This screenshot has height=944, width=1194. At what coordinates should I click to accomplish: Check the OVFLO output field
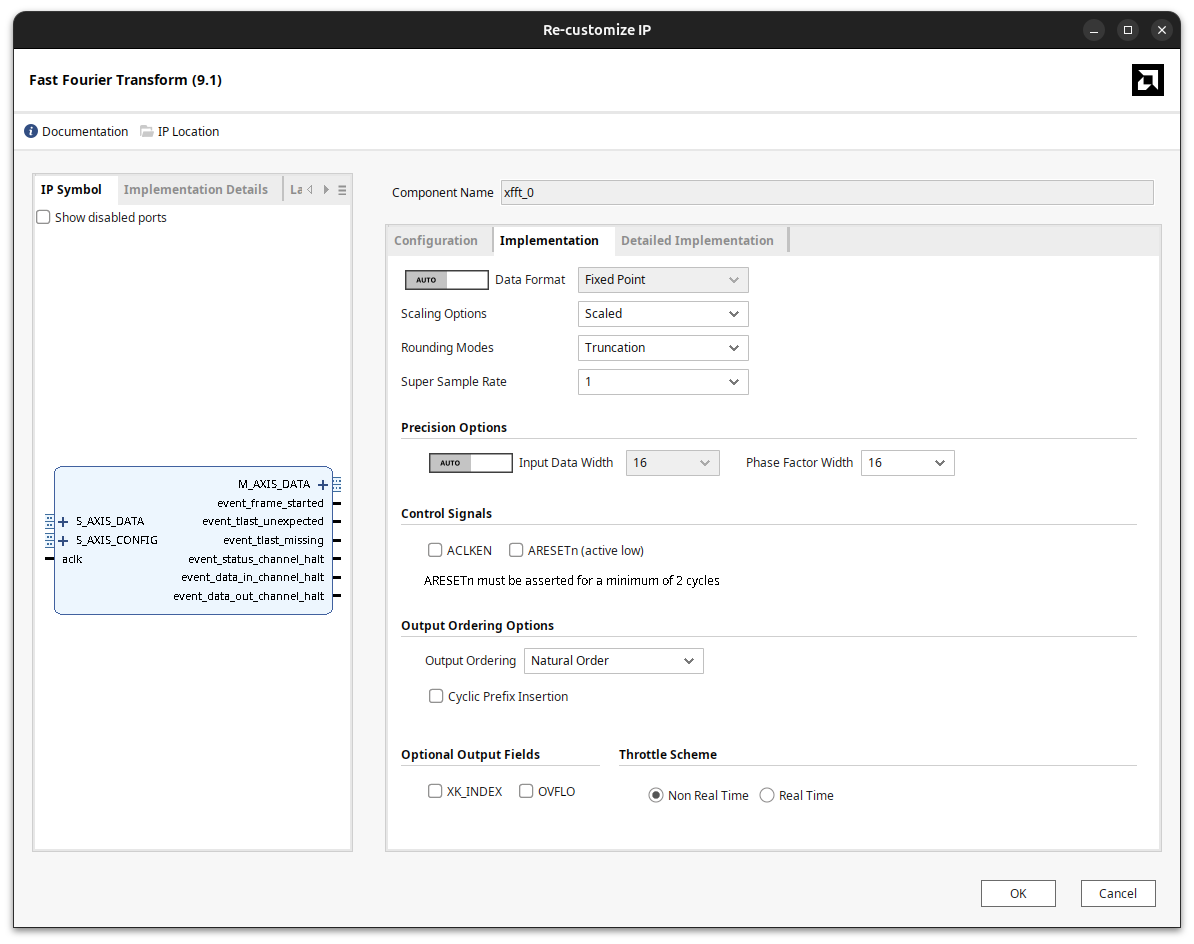(x=526, y=791)
